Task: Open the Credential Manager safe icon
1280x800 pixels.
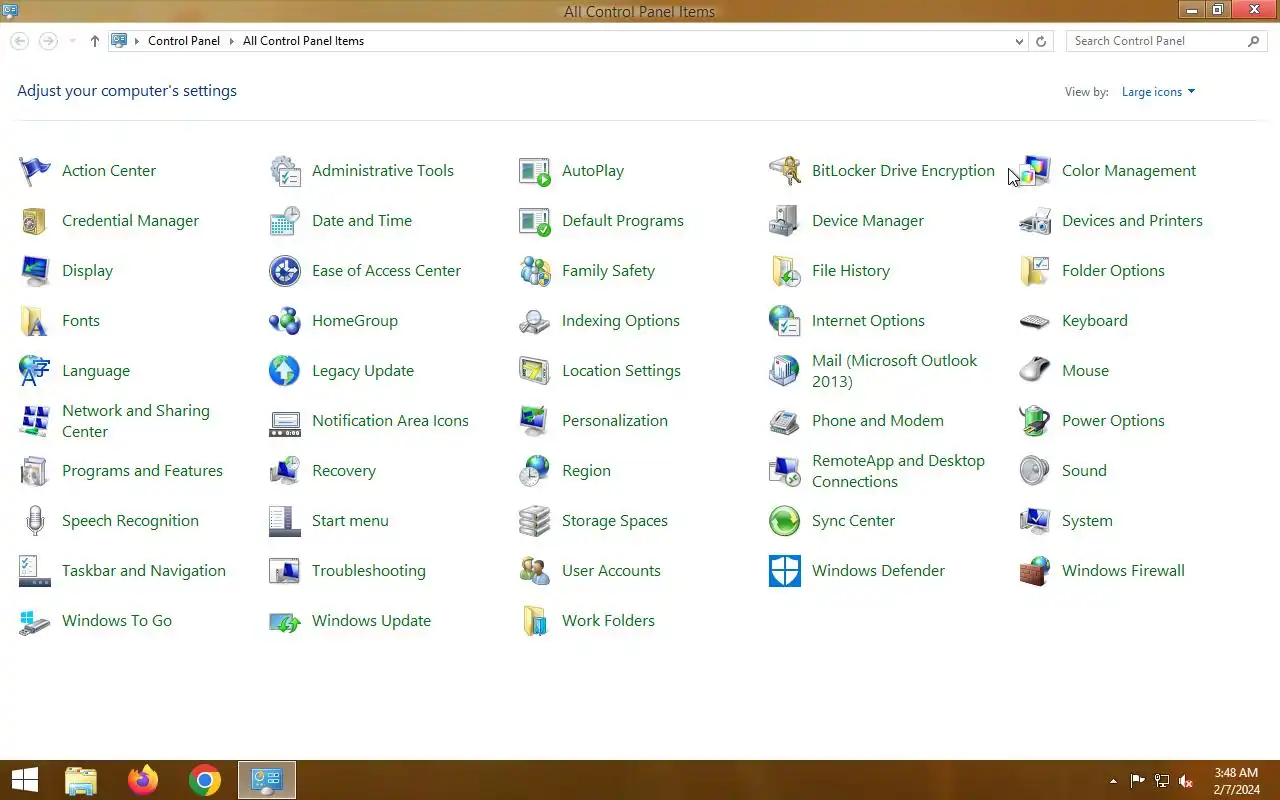Action: pos(35,221)
